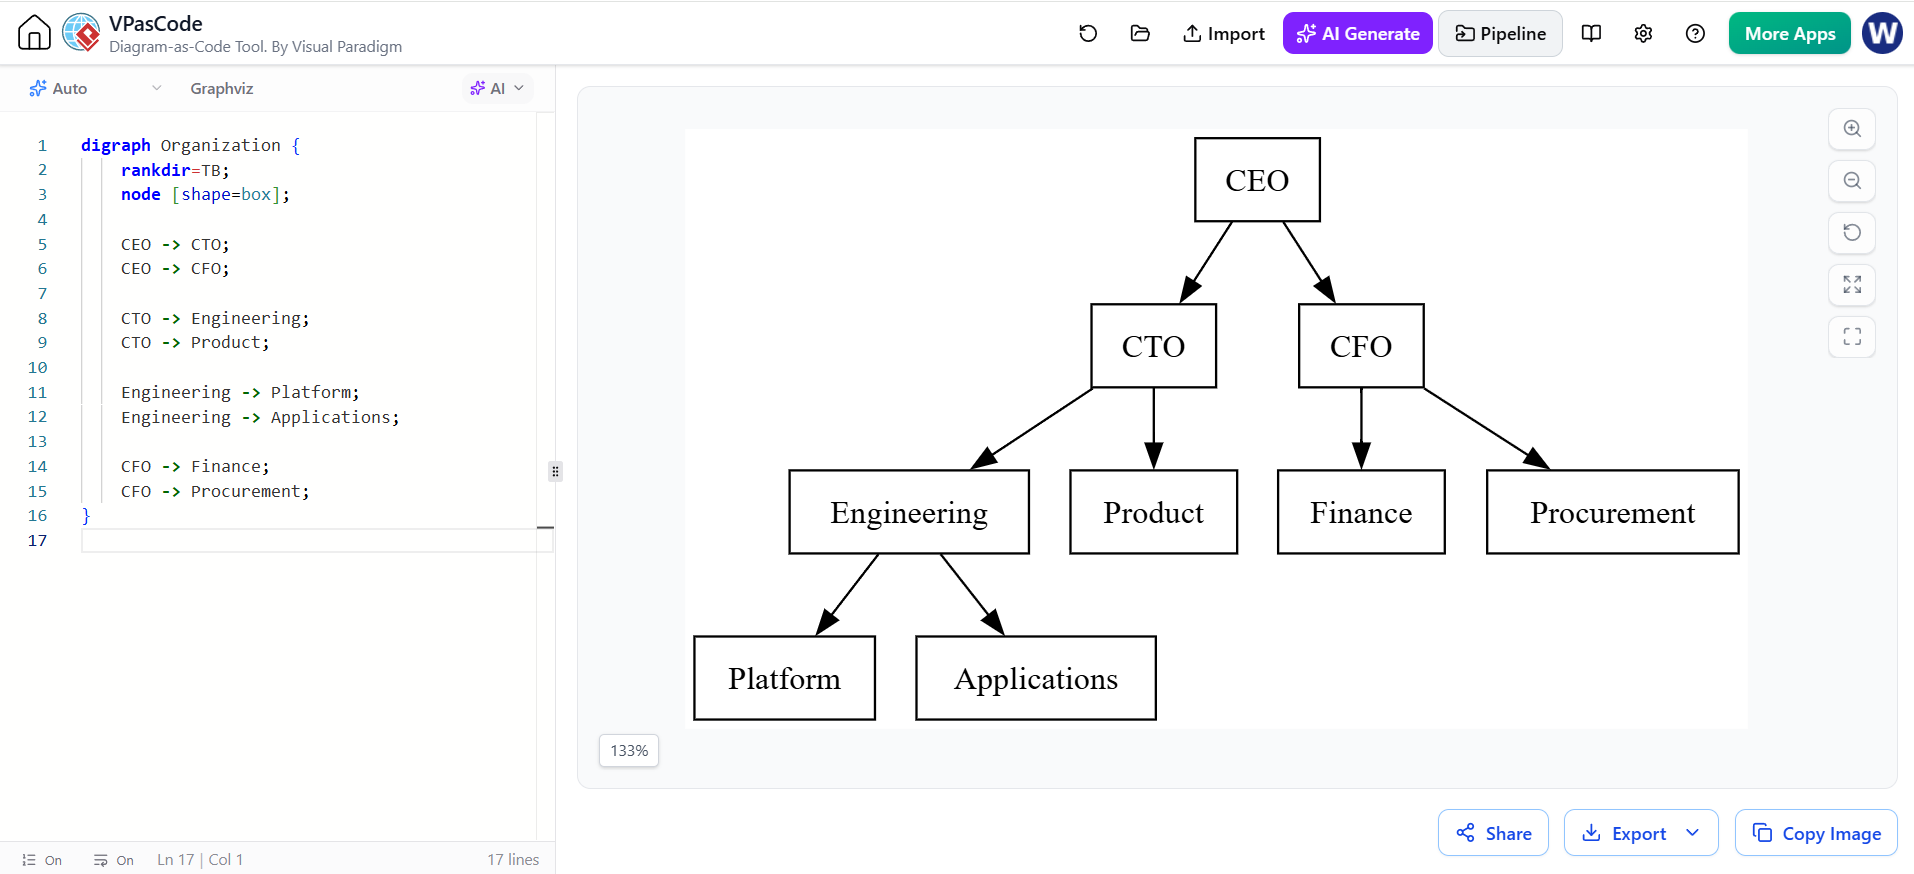This screenshot has width=1914, height=874.
Task: Toggle word wrap On in status bar
Action: (114, 860)
